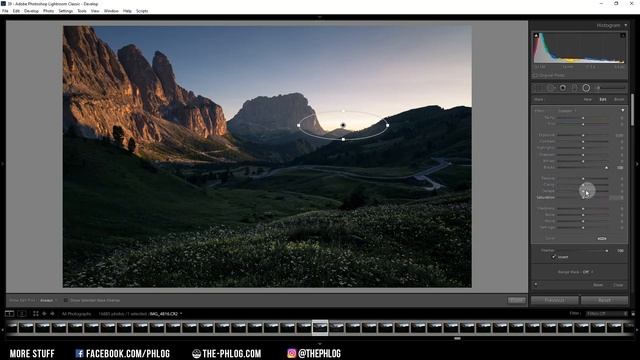Open filmstrip Filter dropdown
The width and height of the screenshot is (640, 360).
click(606, 313)
